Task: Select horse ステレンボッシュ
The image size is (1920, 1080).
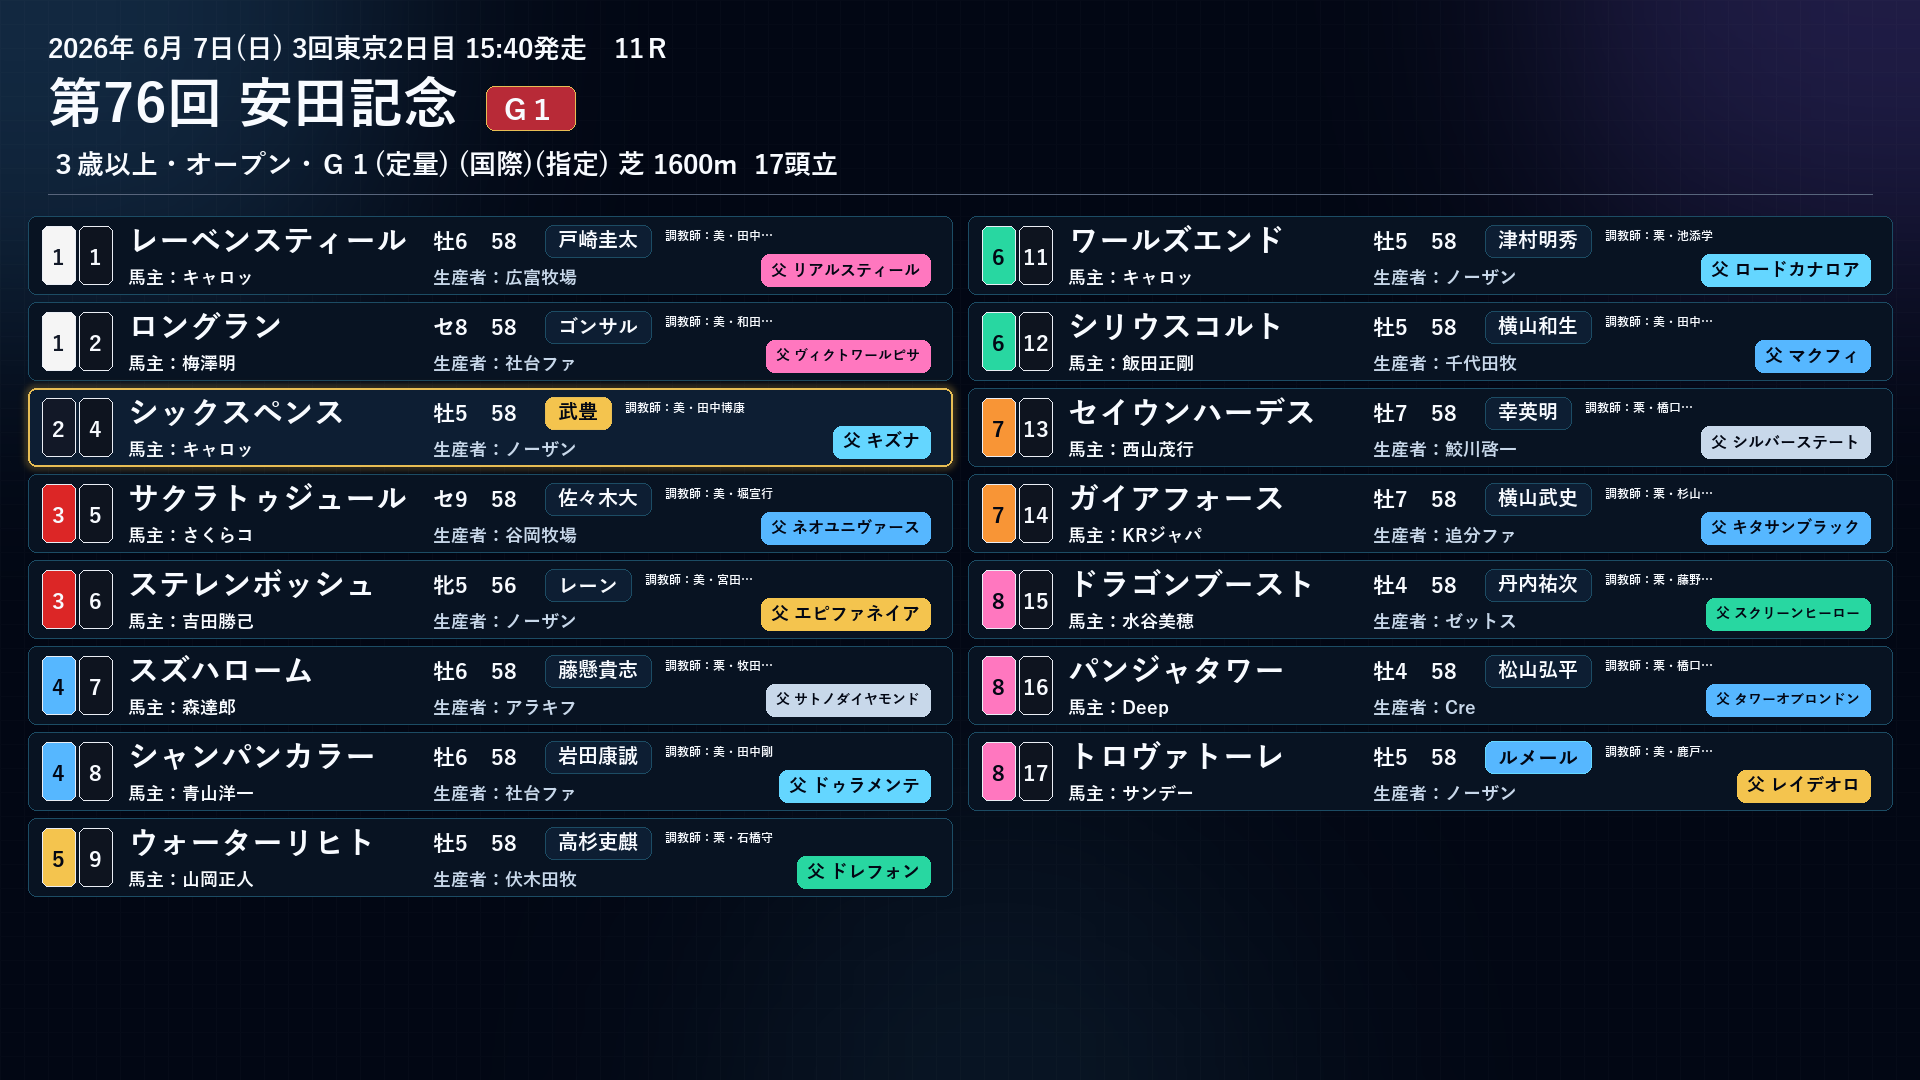Action: [252, 585]
